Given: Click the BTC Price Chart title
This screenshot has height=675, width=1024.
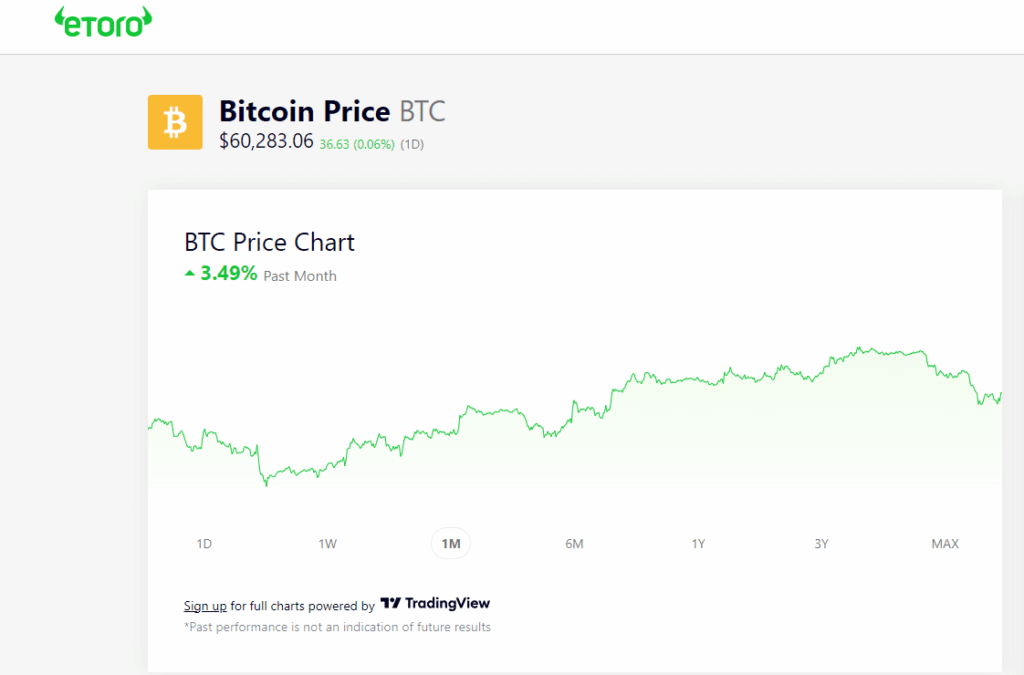Looking at the screenshot, I should click(268, 242).
